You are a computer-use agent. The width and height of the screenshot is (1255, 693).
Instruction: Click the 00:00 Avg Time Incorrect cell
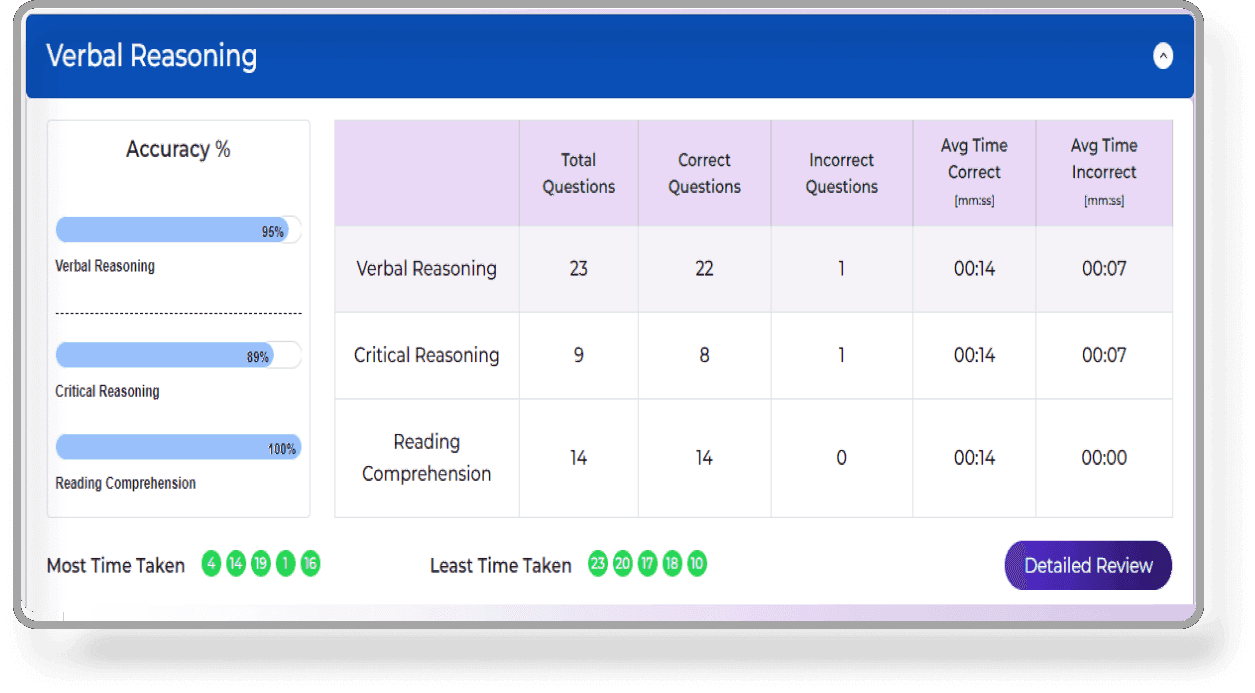click(1104, 458)
